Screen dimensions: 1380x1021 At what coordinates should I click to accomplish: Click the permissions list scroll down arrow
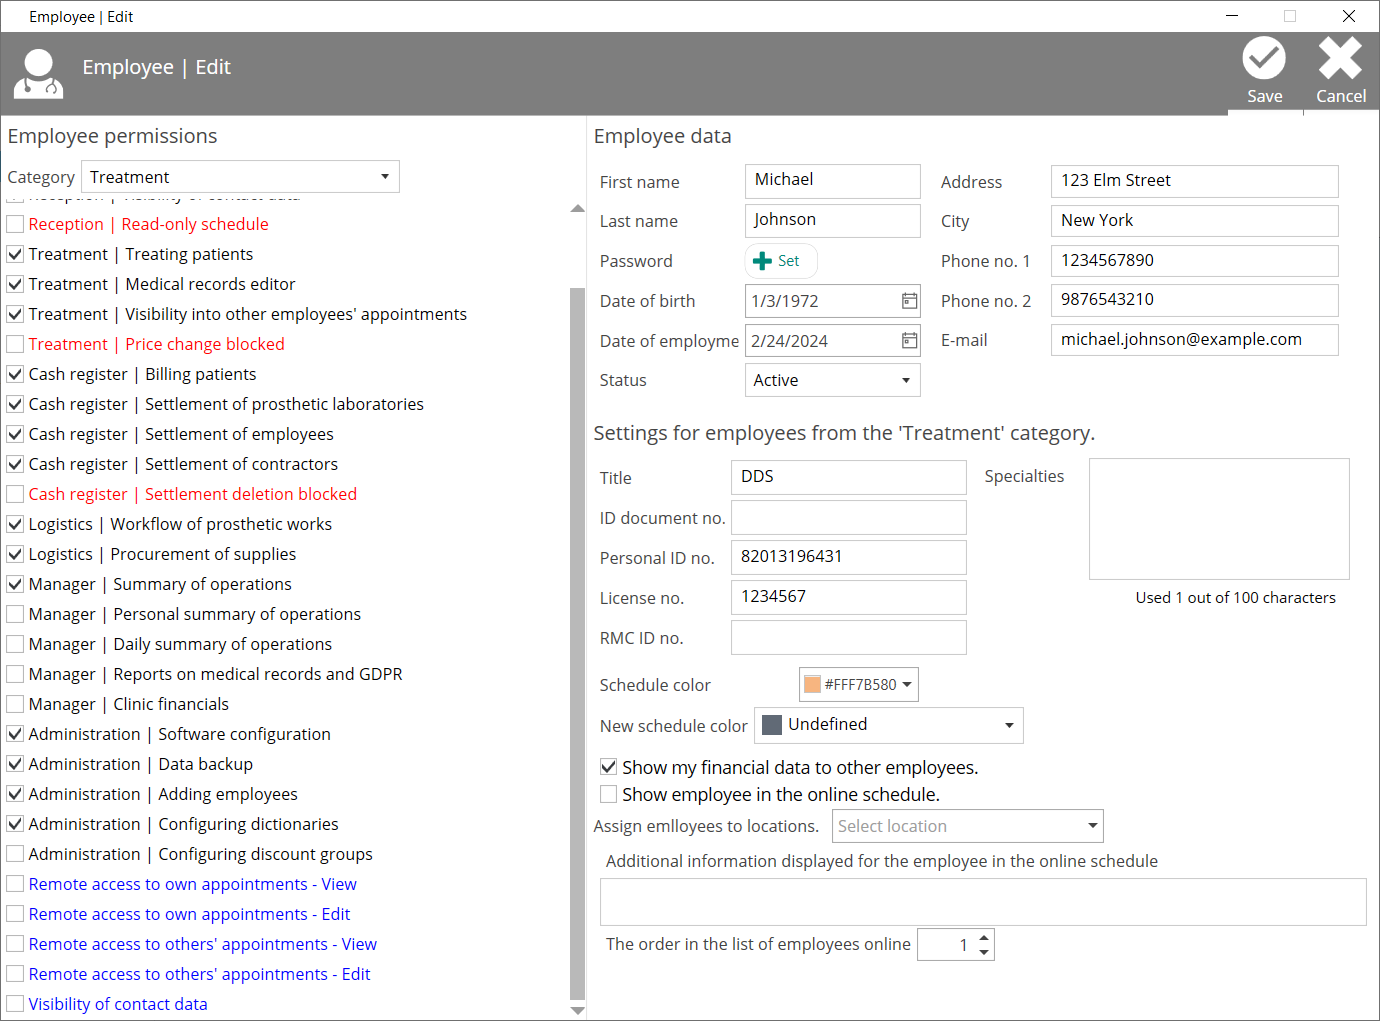tap(577, 1011)
